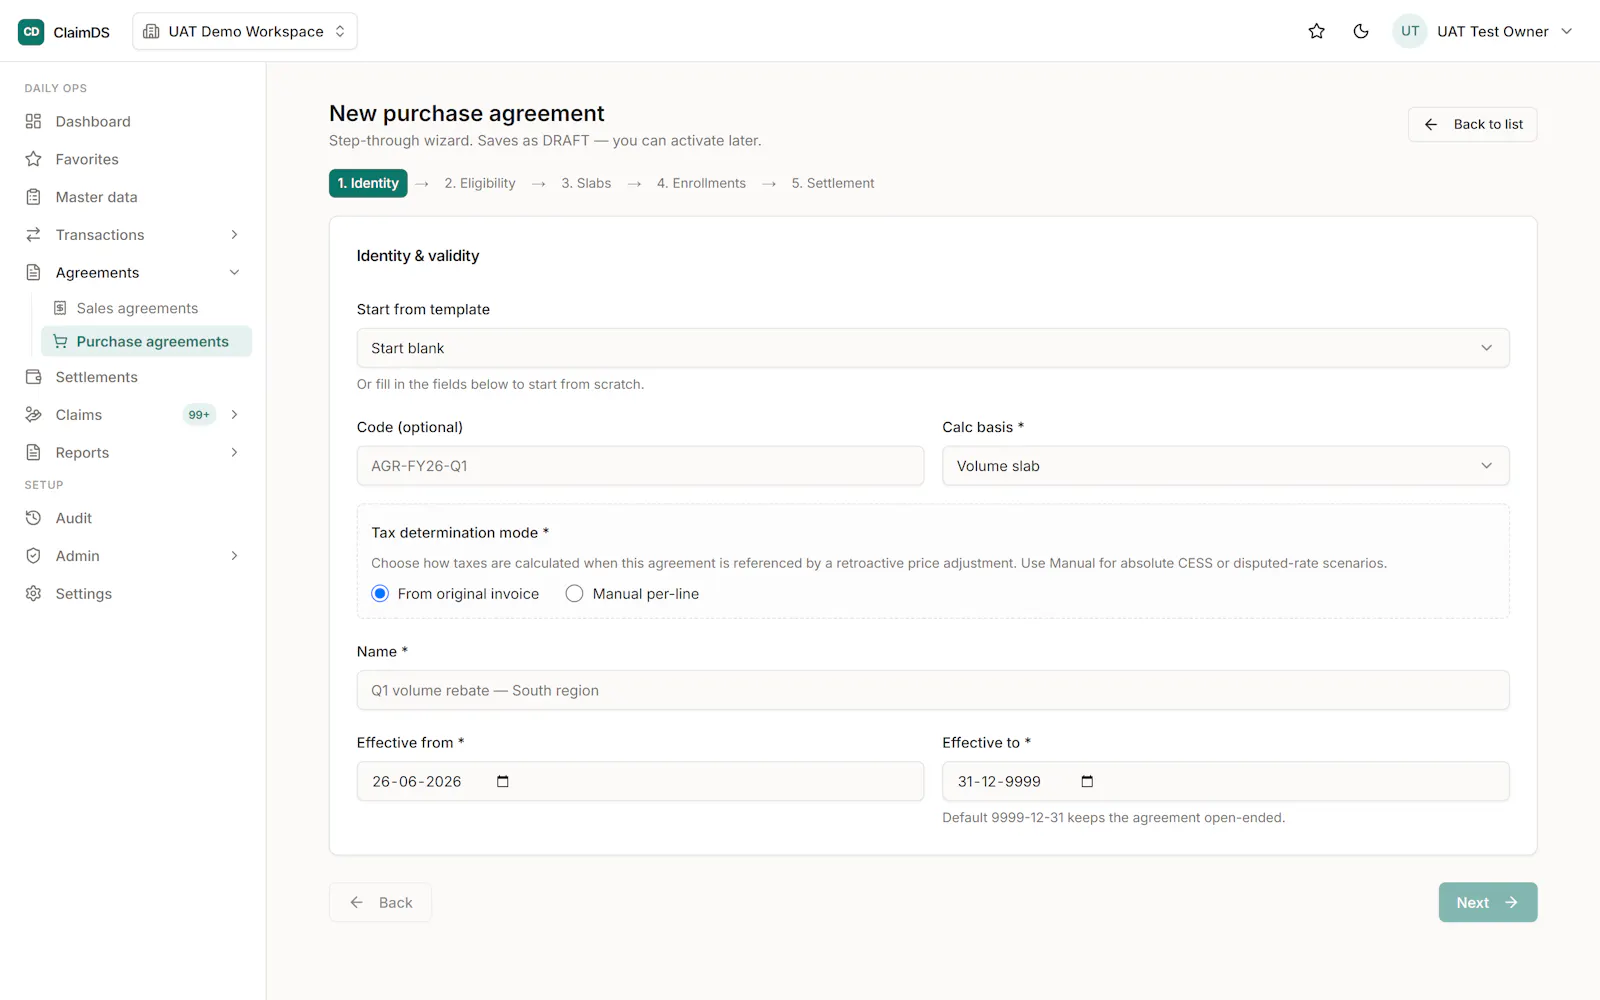The width and height of the screenshot is (1600, 1000).
Task: Collapse the Agreements submenu chevron
Action: [x=234, y=273]
